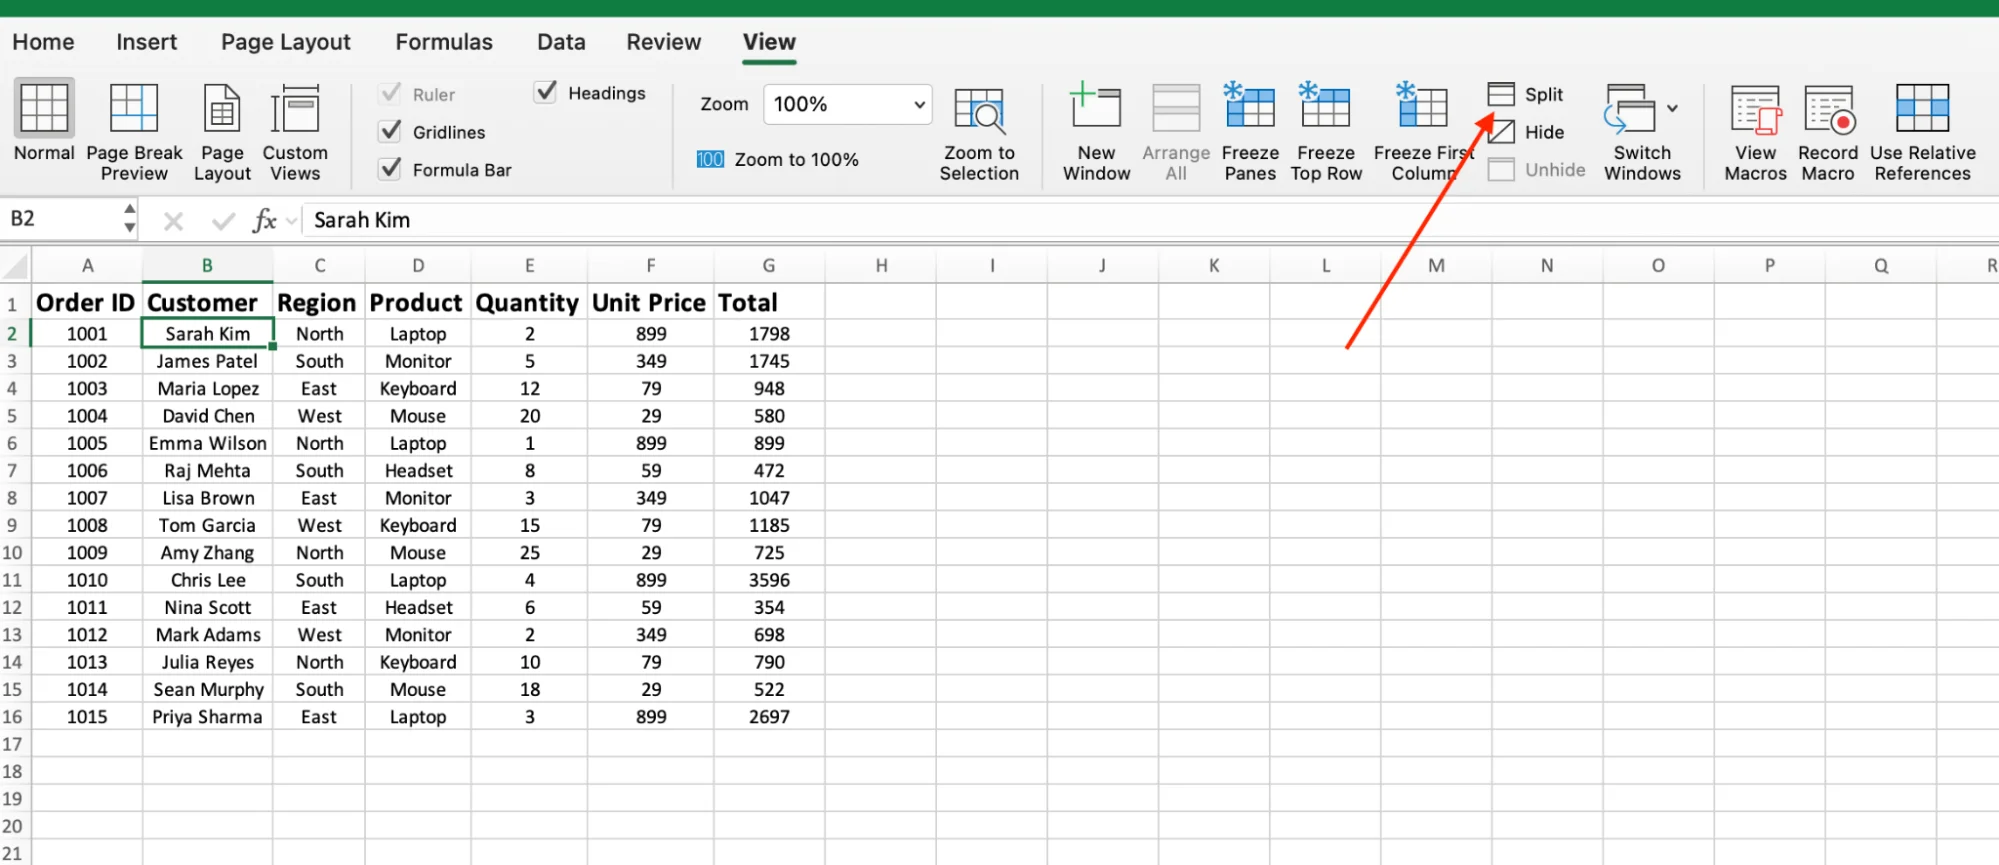This screenshot has height=865, width=1999.
Task: Select the Customer header cell
Action: click(207, 303)
